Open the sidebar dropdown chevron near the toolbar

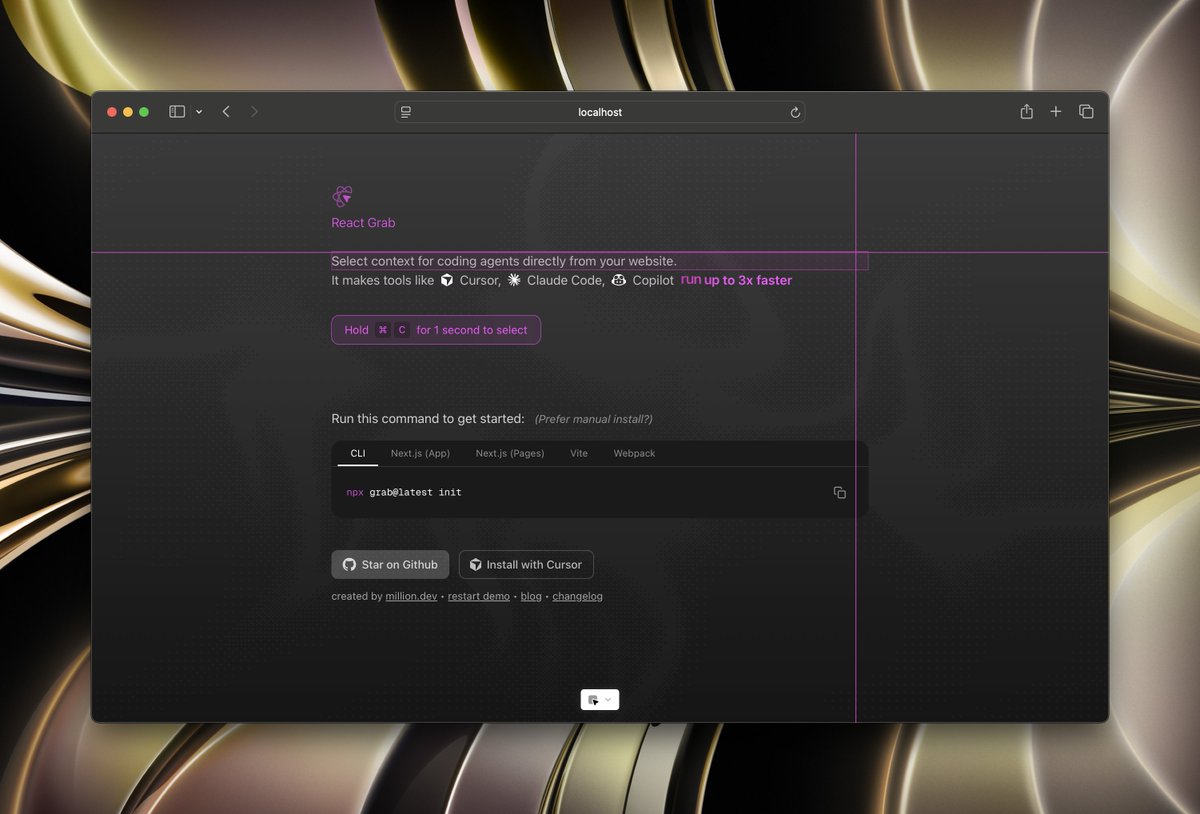(198, 112)
